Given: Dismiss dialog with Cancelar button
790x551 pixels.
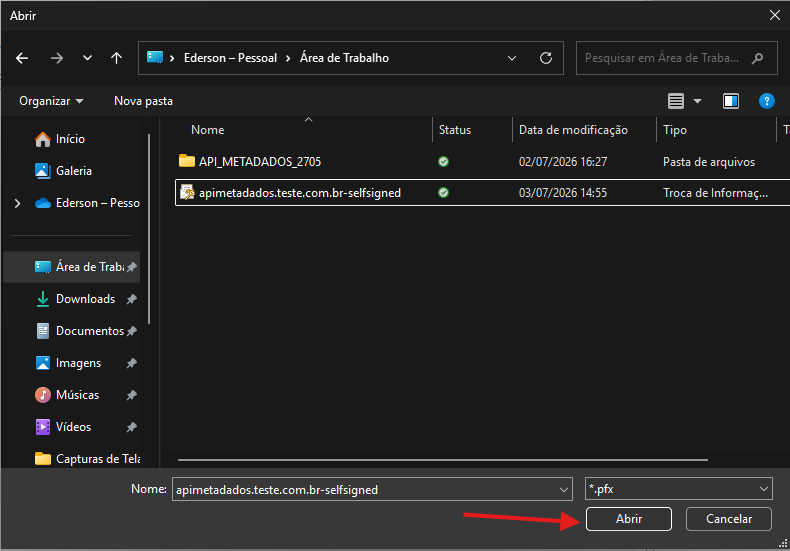Looking at the screenshot, I should click(729, 519).
